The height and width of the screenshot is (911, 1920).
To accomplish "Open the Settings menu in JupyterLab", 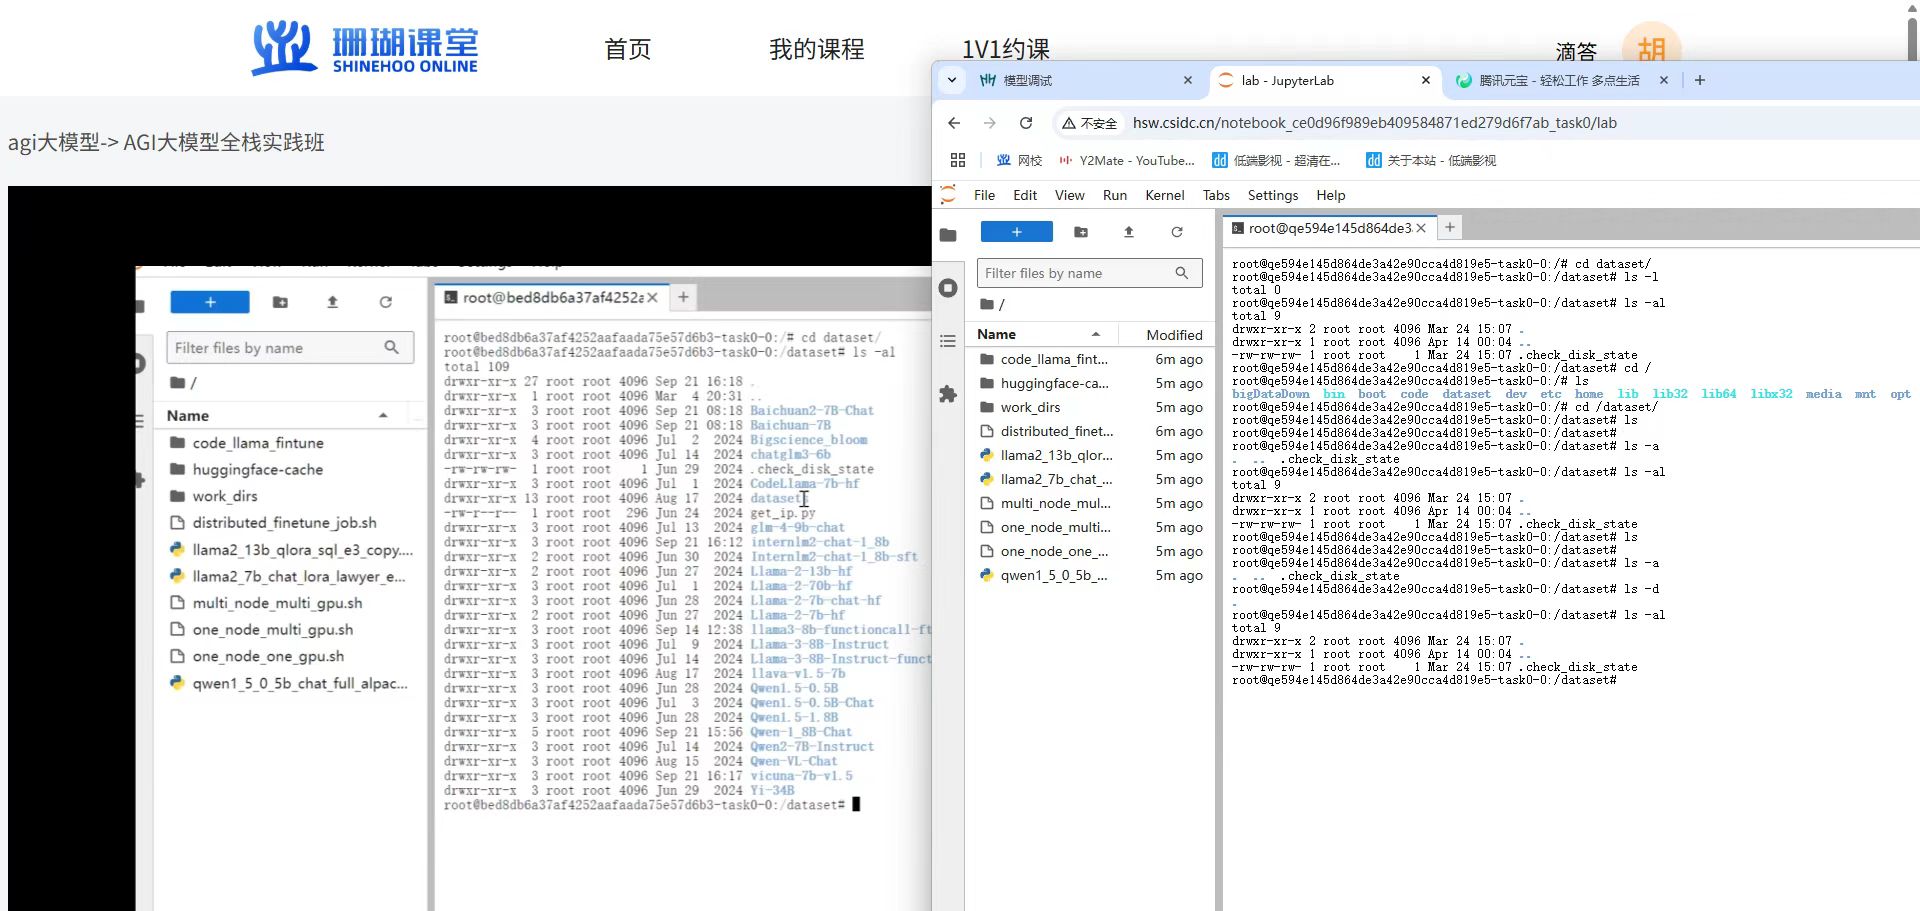I will tap(1272, 195).
